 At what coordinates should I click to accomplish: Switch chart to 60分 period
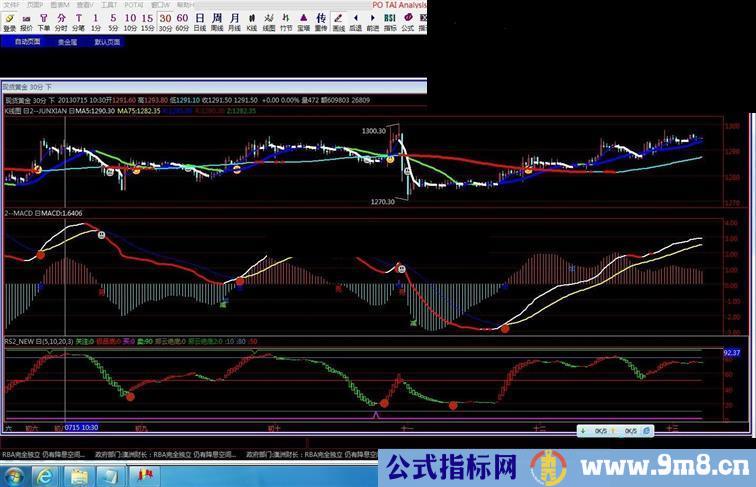182,21
